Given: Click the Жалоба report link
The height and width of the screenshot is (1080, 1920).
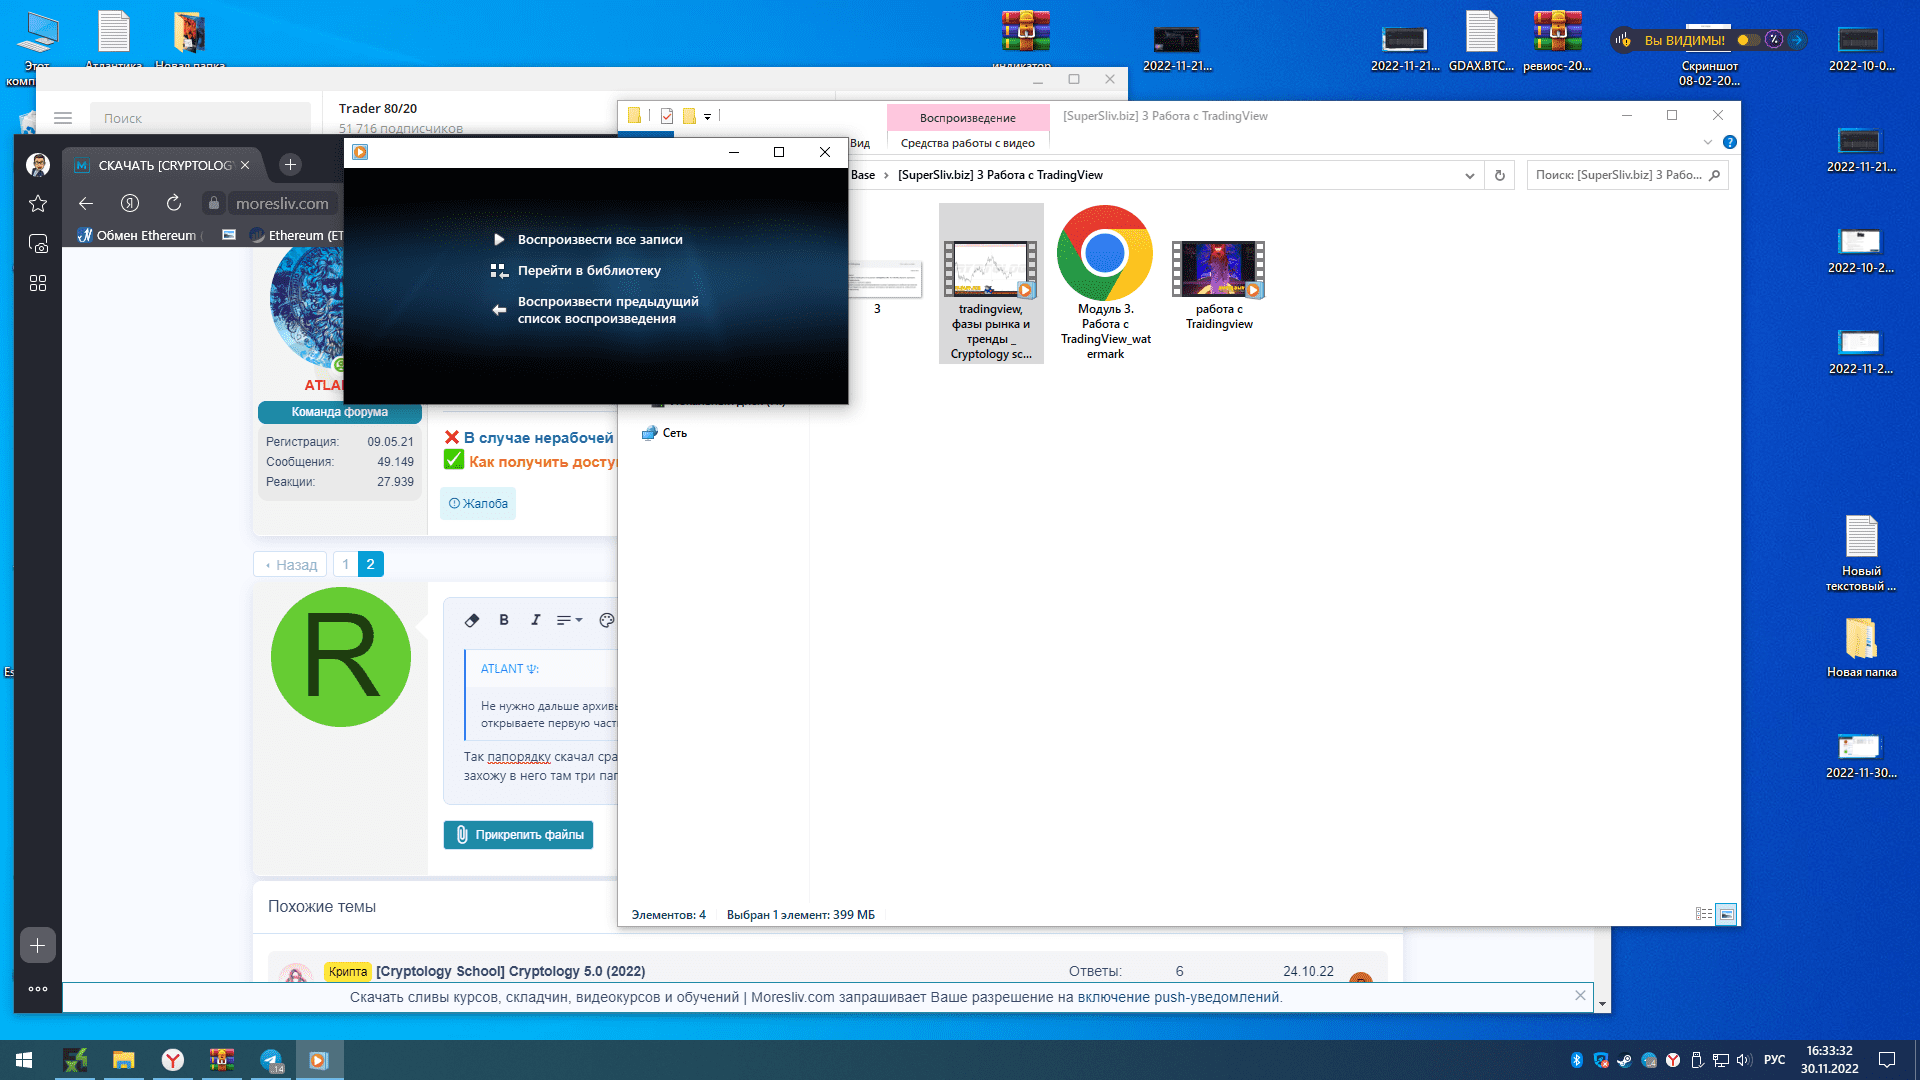Looking at the screenshot, I should [479, 504].
